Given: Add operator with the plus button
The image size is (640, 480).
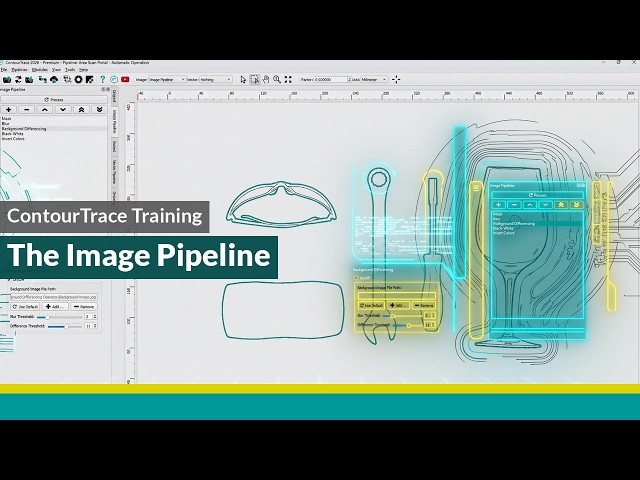Looking at the screenshot, I should click(9, 109).
